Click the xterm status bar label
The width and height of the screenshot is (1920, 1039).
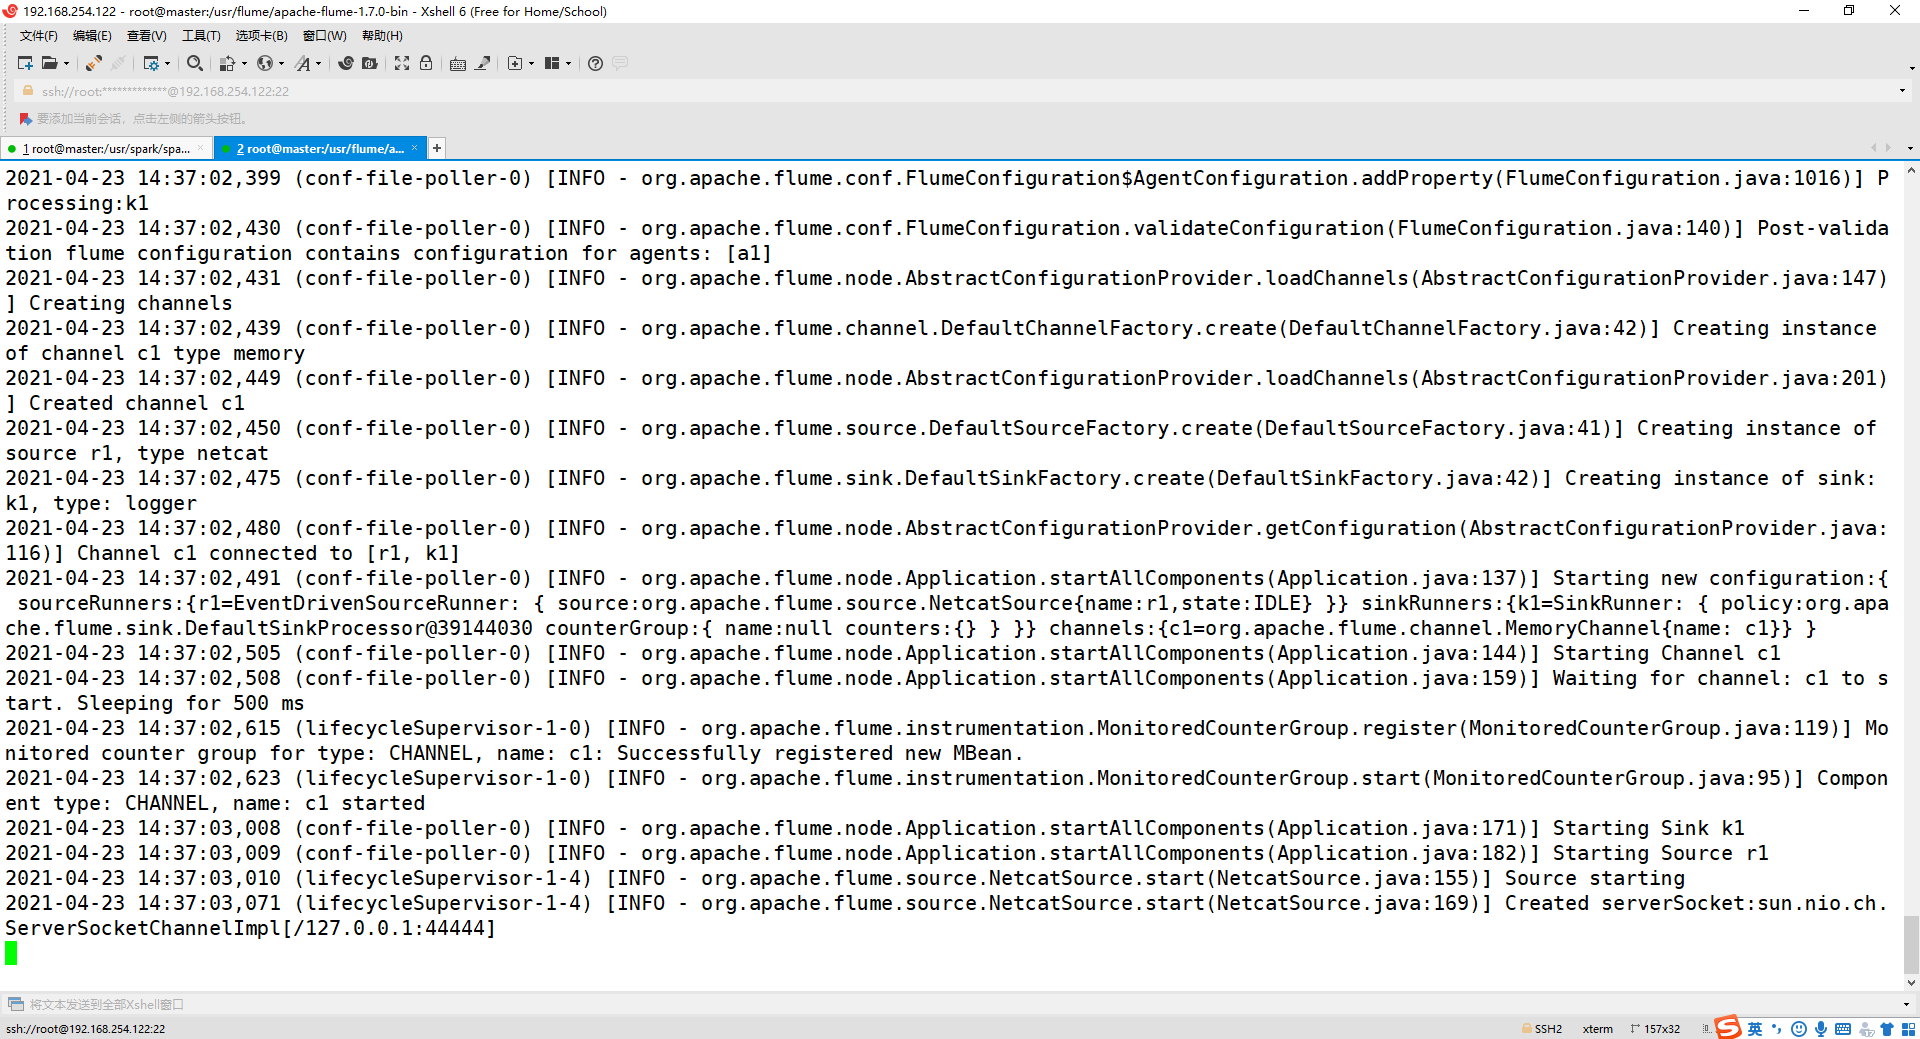(x=1598, y=1029)
